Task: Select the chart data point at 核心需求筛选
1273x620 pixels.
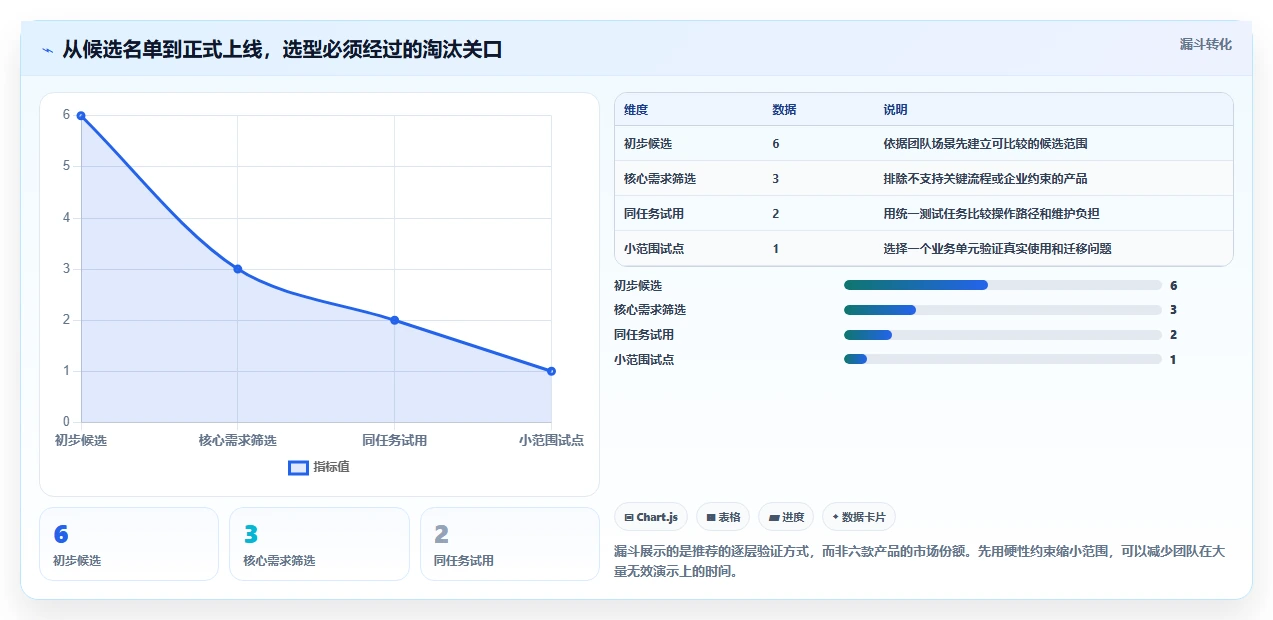Action: 238,269
